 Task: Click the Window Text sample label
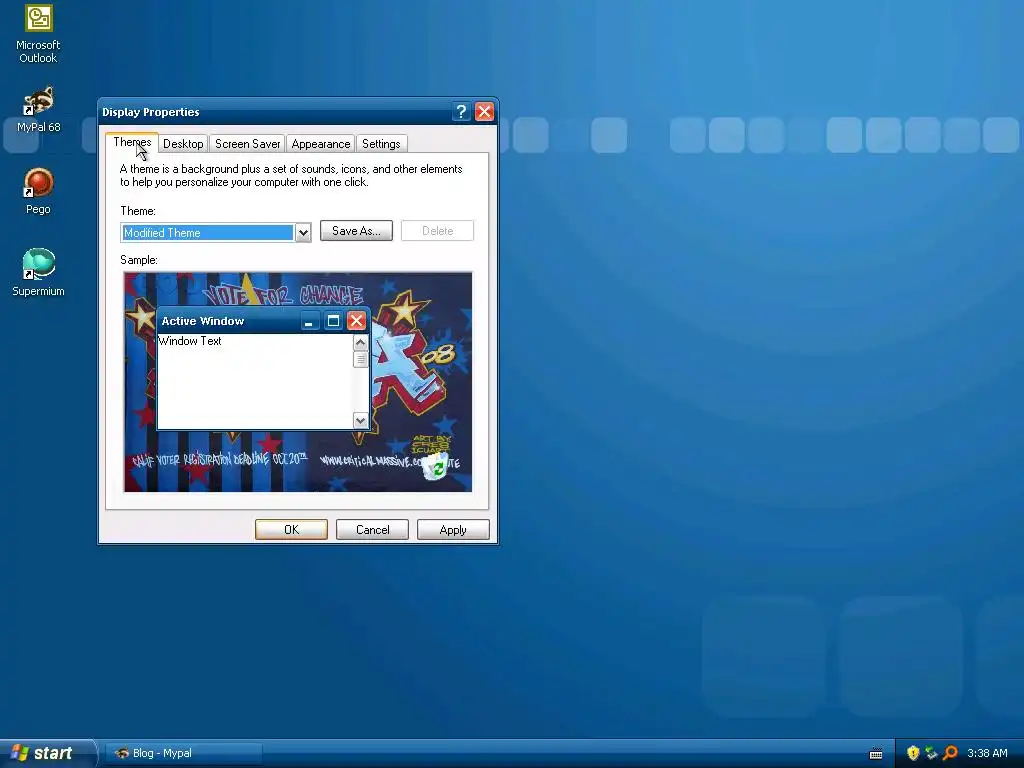pos(190,341)
